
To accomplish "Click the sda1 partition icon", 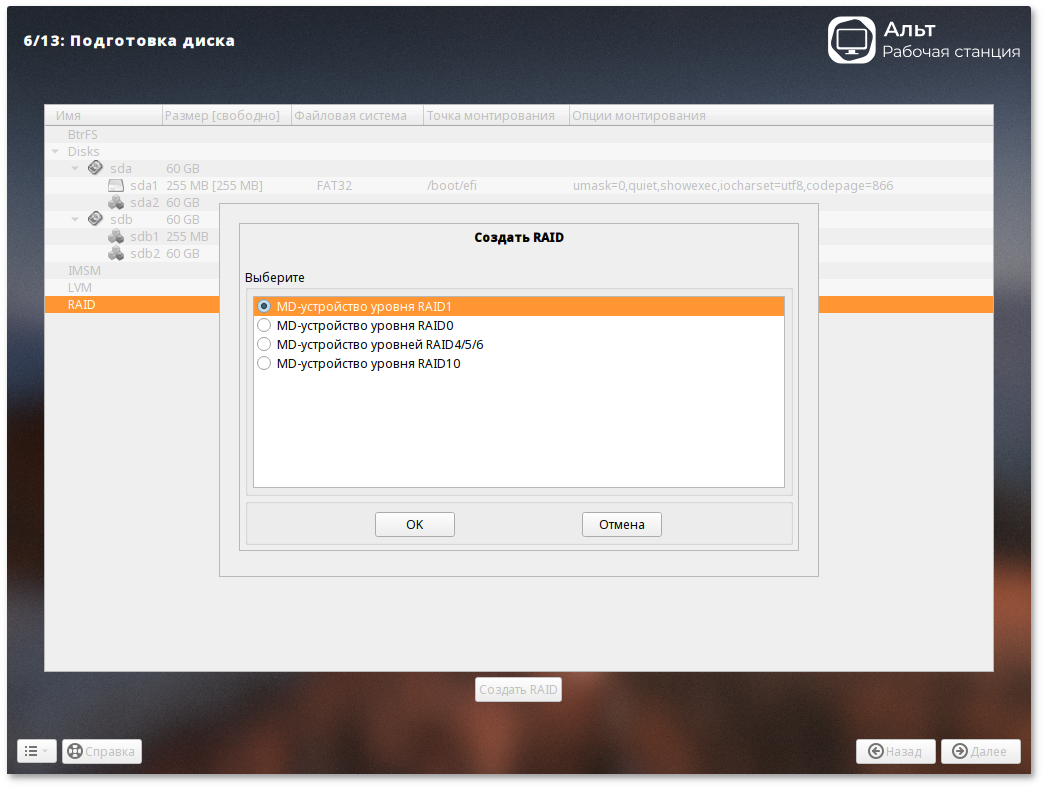I will (x=116, y=186).
